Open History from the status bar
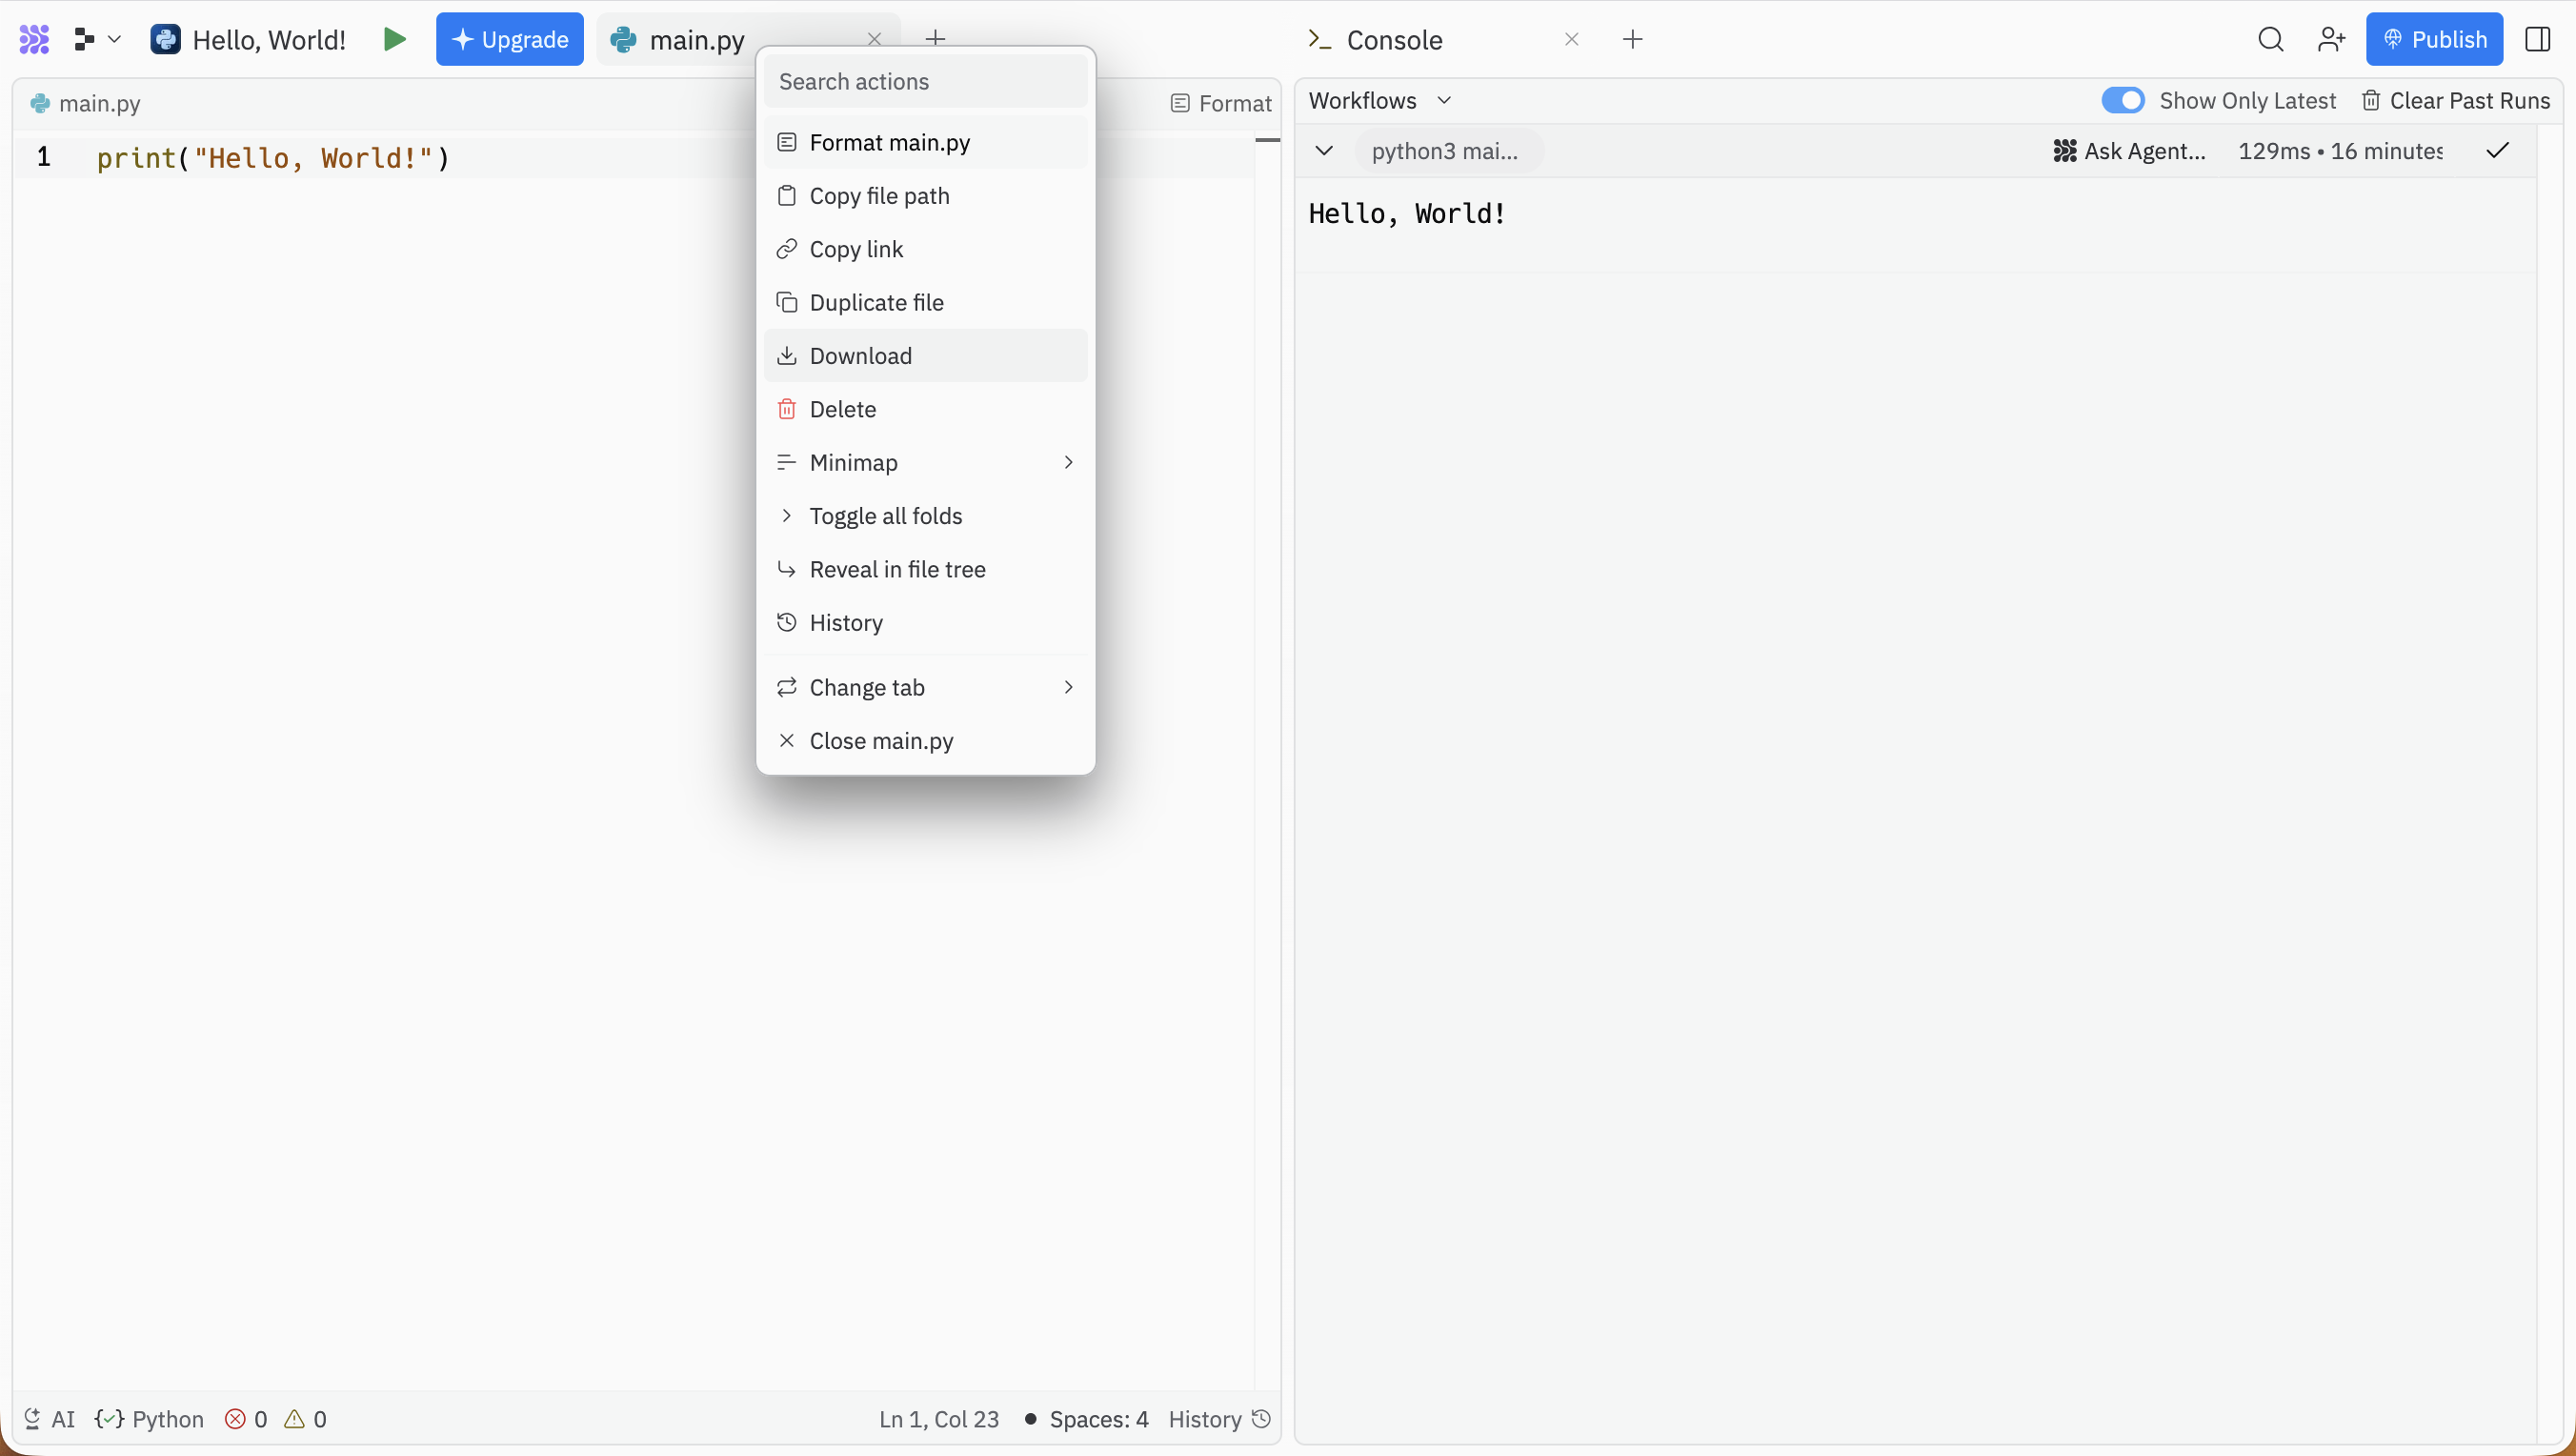Viewport: 2576px width, 1456px height. click(x=1218, y=1418)
